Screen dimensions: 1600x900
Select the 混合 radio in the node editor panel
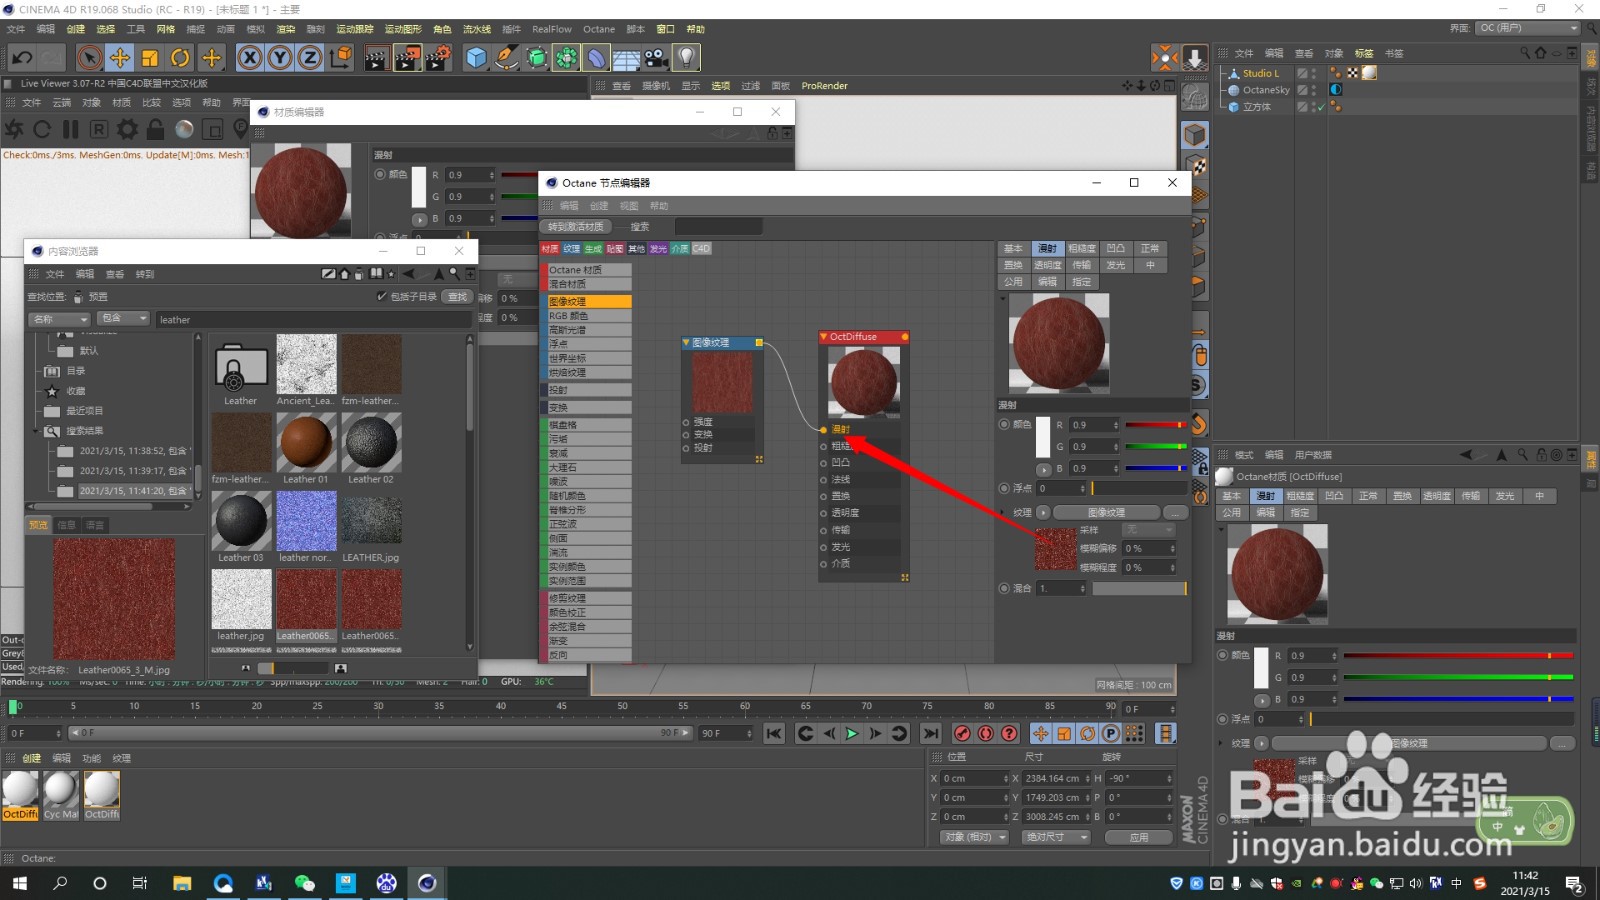(1004, 588)
